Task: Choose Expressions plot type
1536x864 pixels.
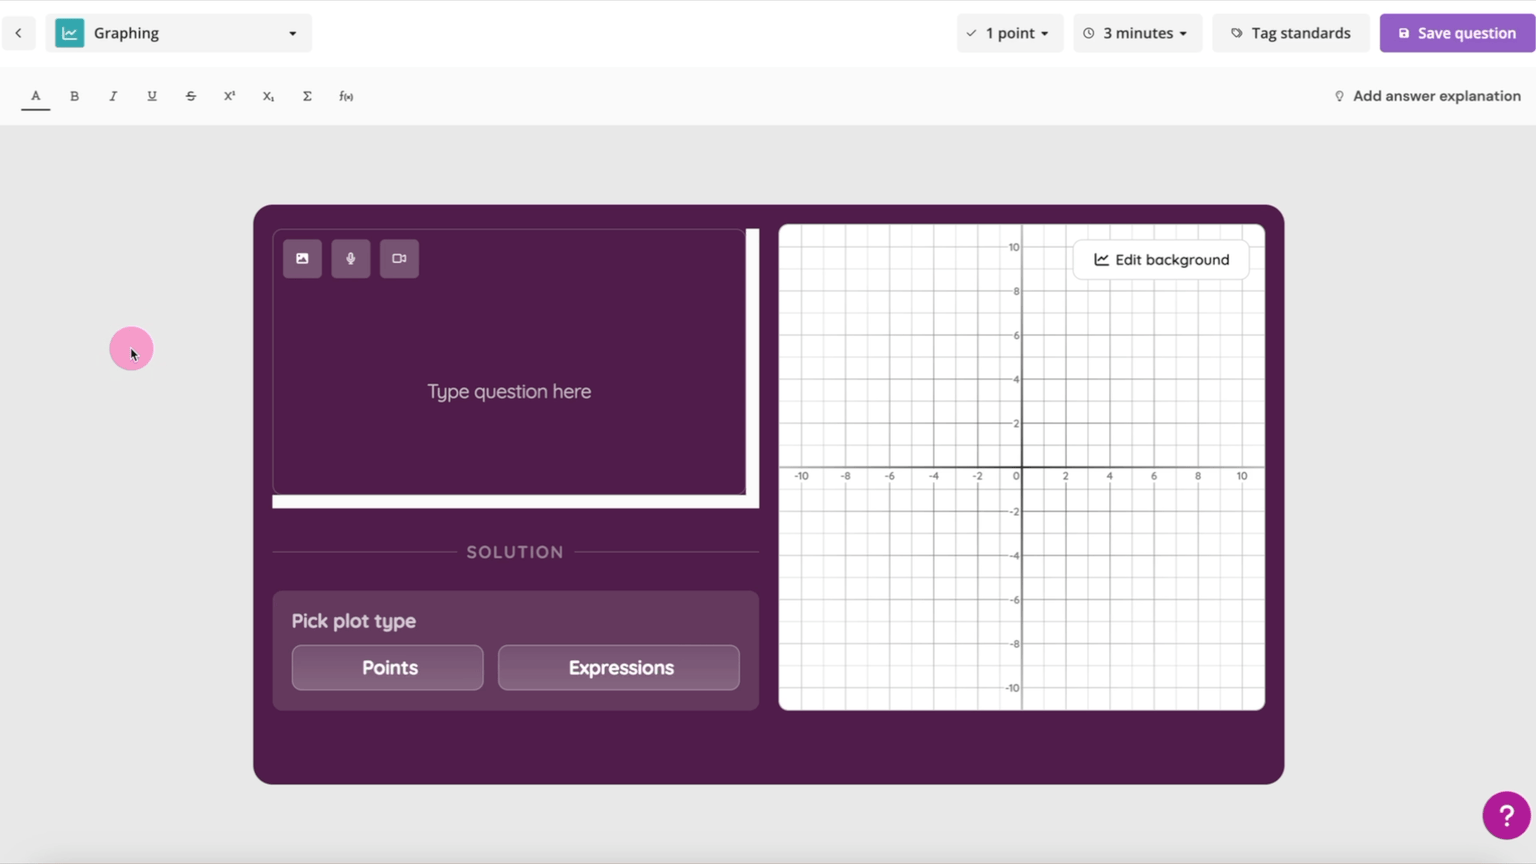Action: (619, 668)
